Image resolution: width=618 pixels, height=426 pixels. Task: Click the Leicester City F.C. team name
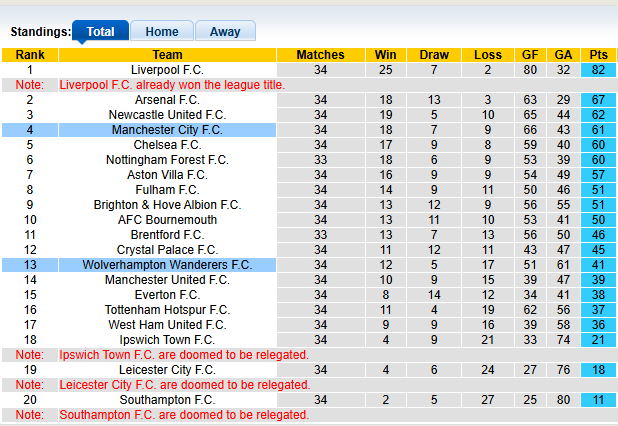(x=167, y=370)
